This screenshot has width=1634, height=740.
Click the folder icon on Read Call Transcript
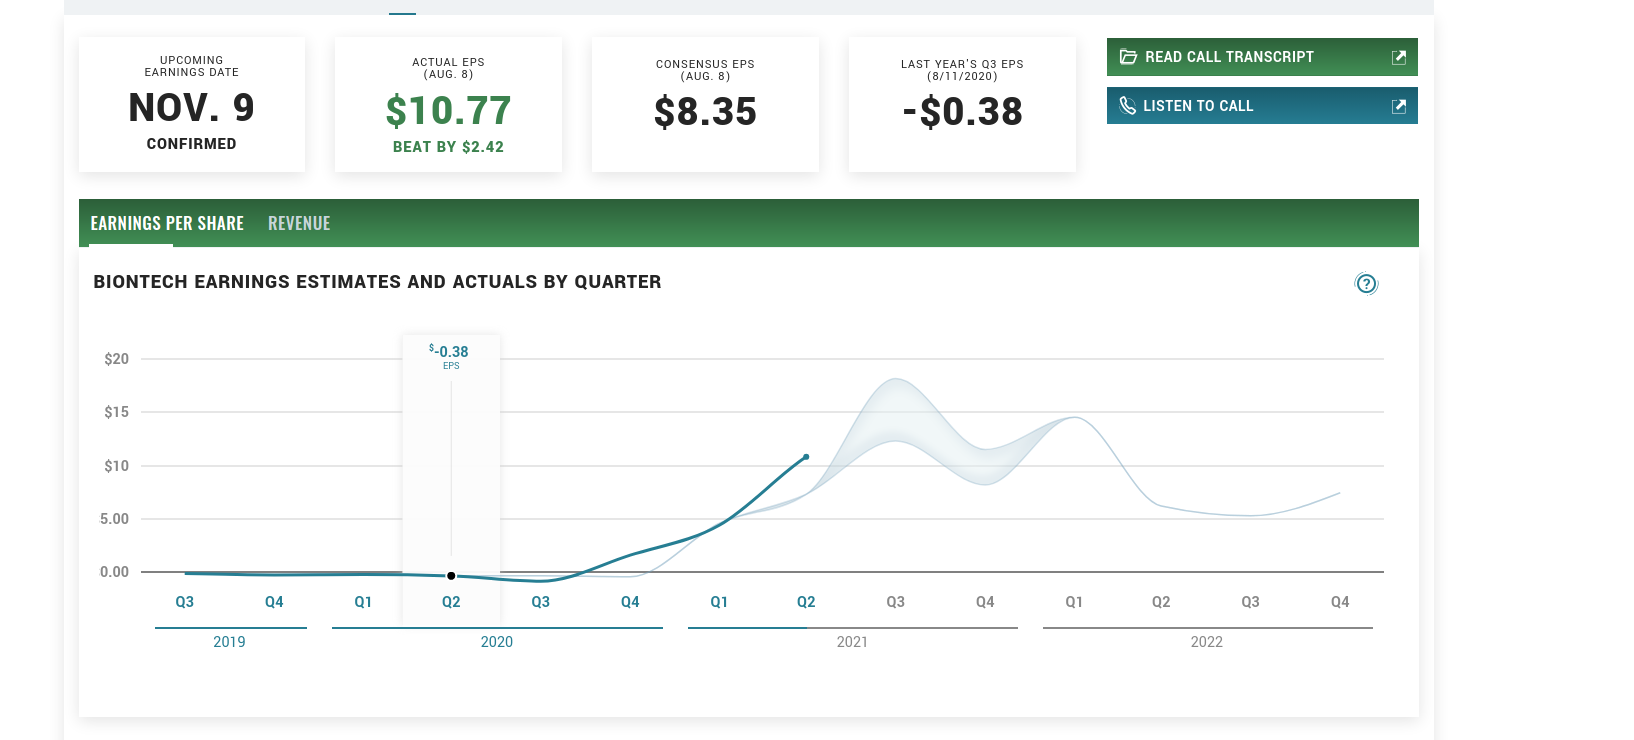tap(1128, 57)
